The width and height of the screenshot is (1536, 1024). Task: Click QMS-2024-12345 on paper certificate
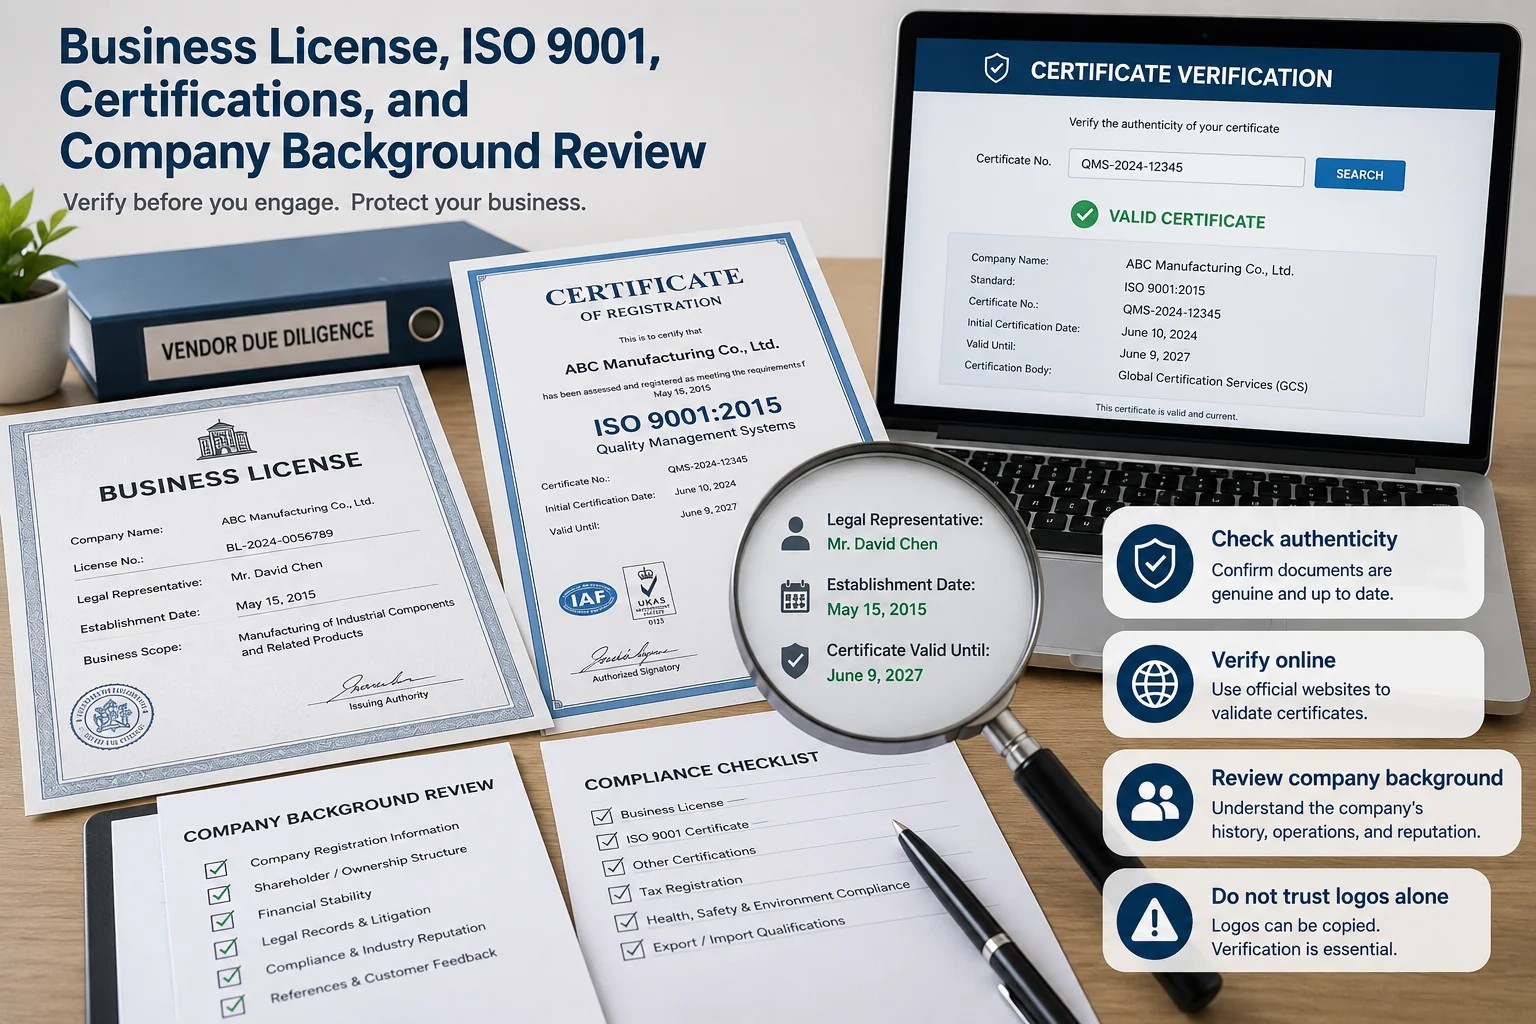pyautogui.click(x=707, y=464)
